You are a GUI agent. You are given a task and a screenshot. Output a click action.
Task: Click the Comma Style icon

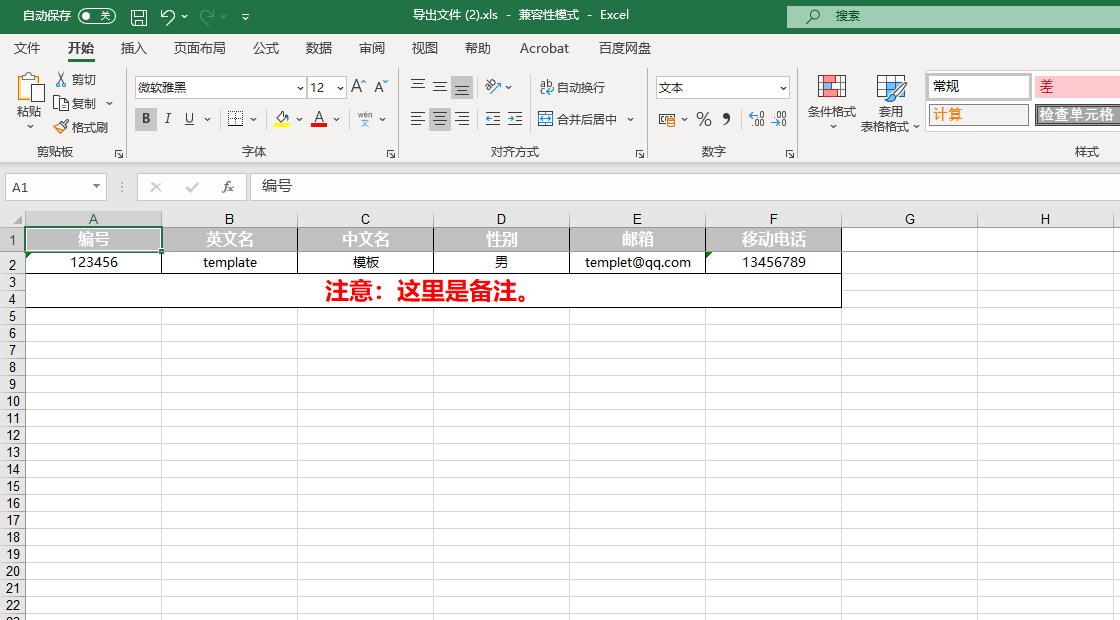point(727,119)
